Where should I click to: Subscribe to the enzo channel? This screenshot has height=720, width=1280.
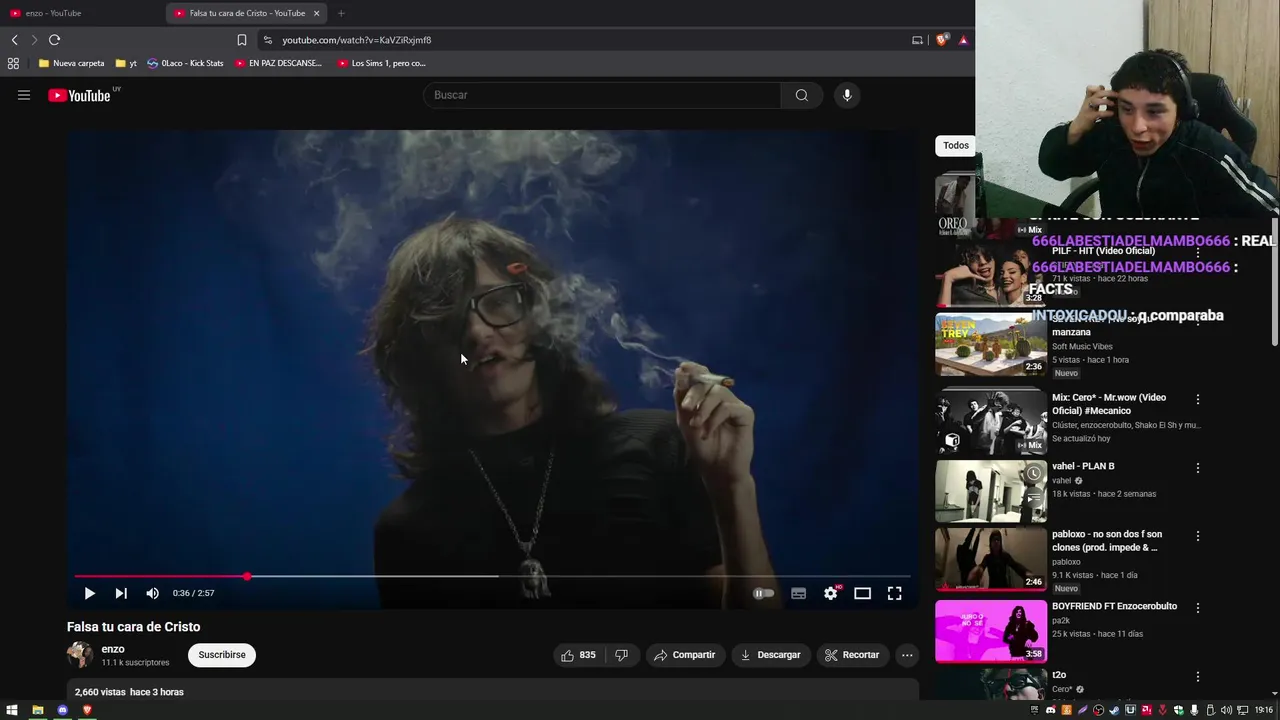(x=222, y=655)
